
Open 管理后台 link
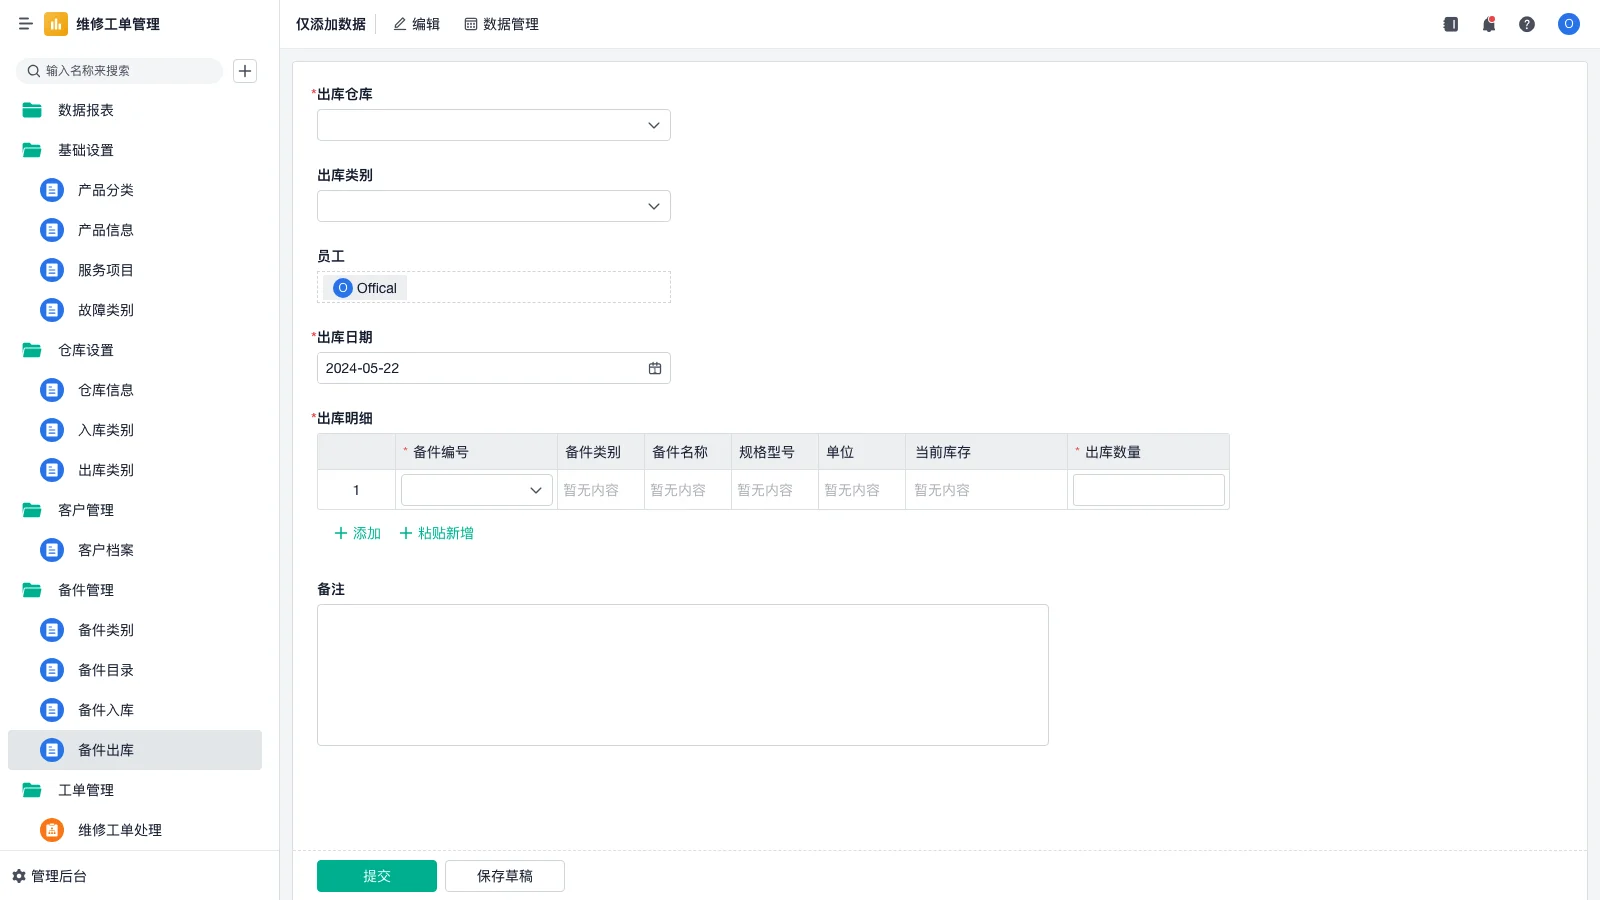50,876
